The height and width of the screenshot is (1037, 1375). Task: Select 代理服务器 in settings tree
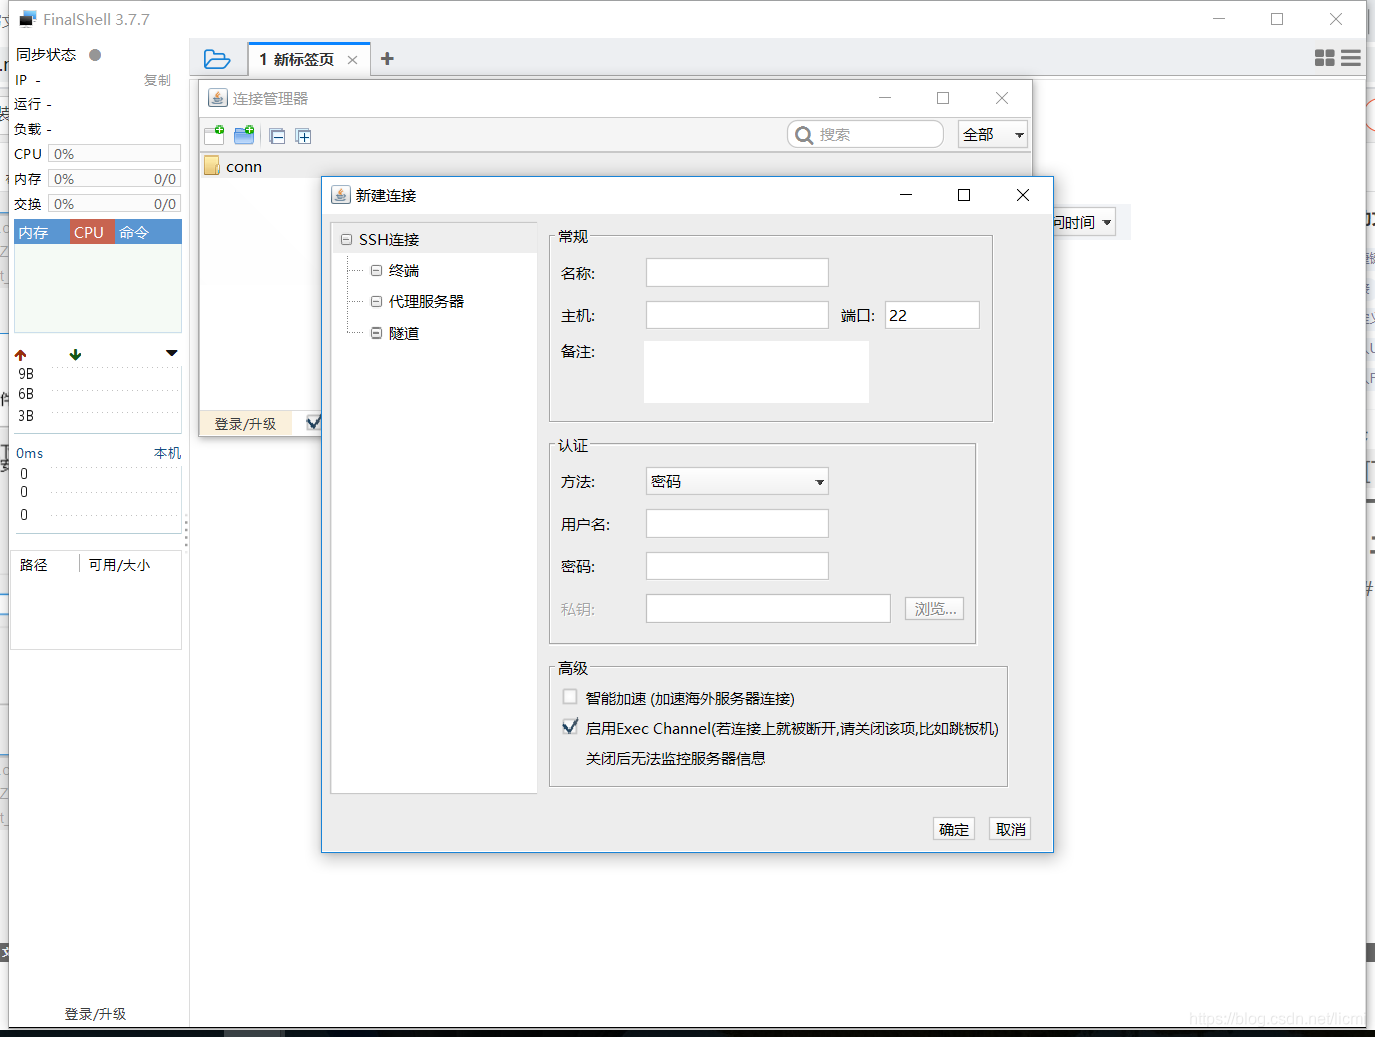[x=426, y=301]
